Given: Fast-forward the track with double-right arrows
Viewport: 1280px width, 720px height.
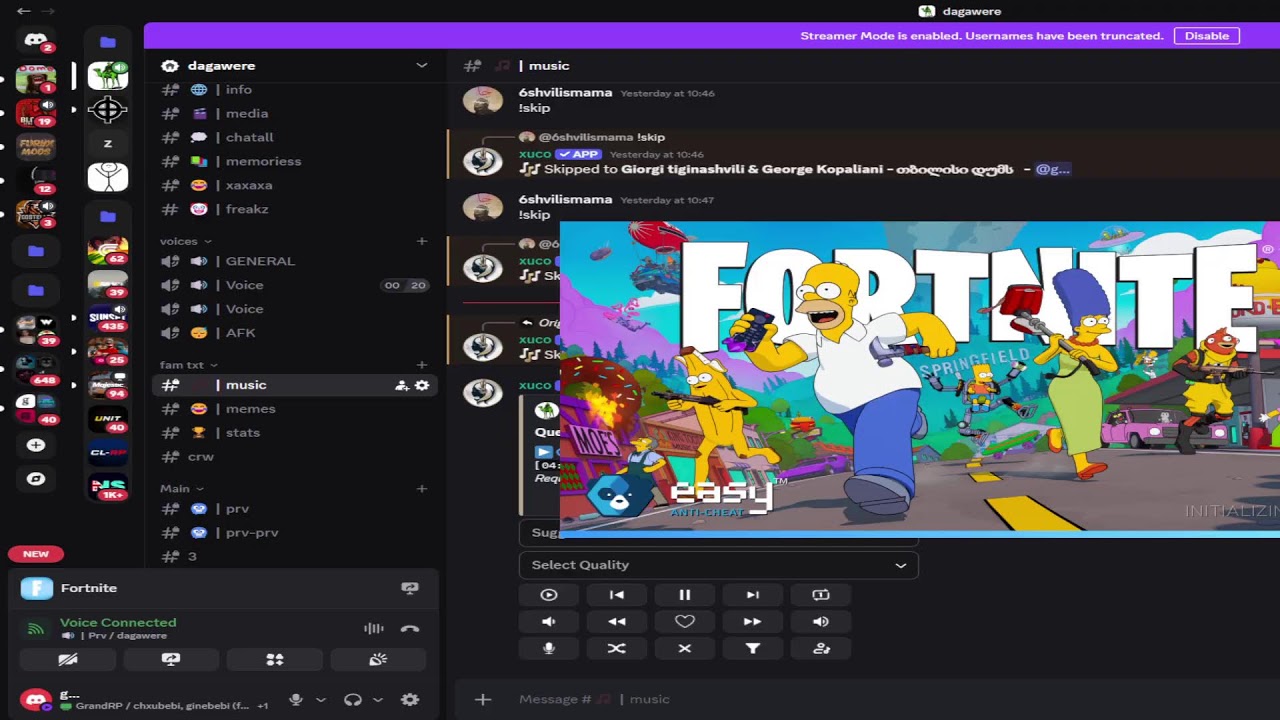Looking at the screenshot, I should pyautogui.click(x=753, y=622).
